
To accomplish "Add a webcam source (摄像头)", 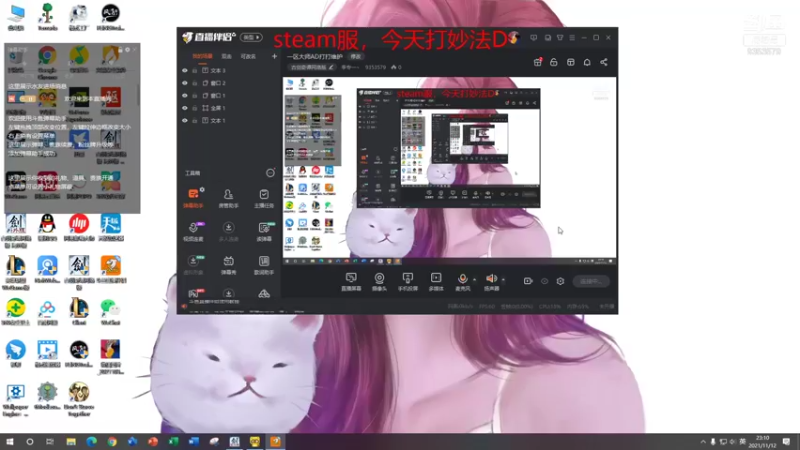I will point(379,281).
